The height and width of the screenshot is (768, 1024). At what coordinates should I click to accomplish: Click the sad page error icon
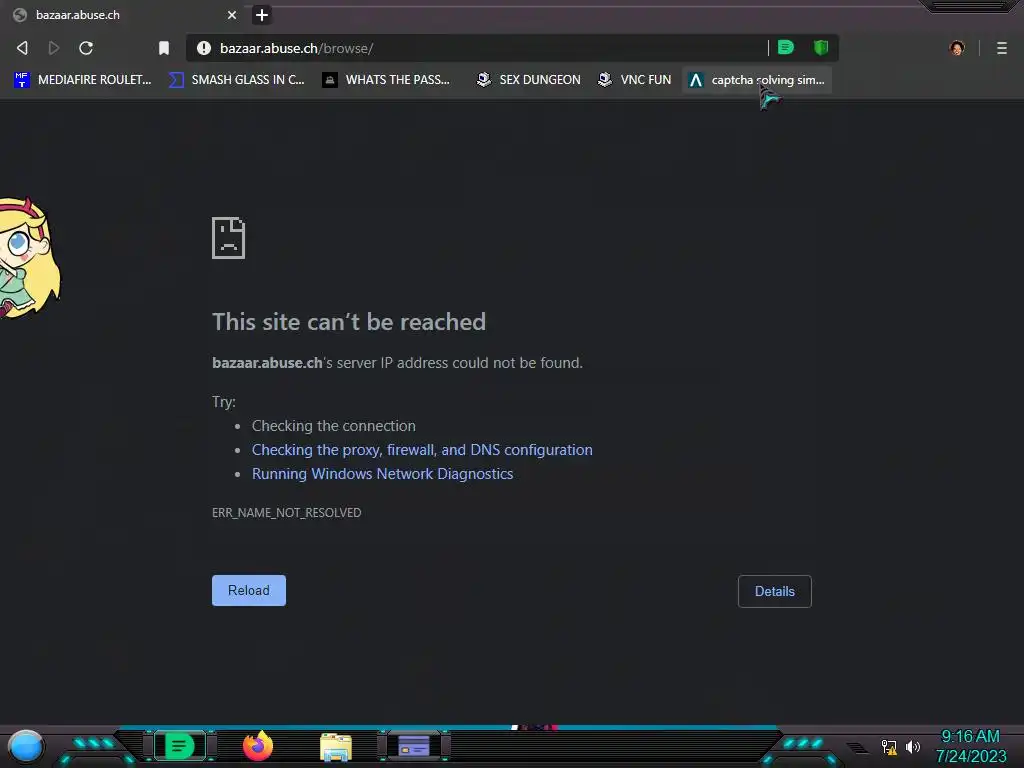pos(229,238)
